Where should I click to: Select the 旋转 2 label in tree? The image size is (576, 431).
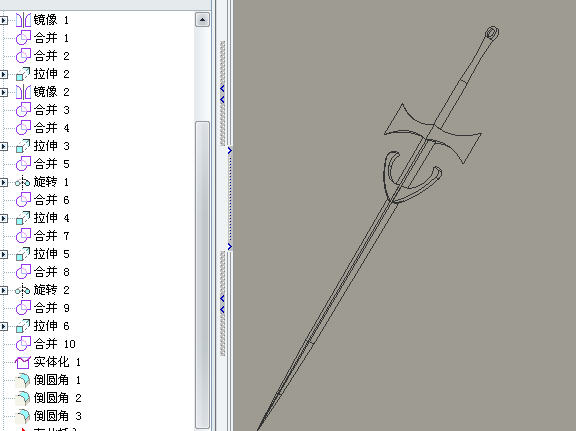pyautogui.click(x=51, y=290)
